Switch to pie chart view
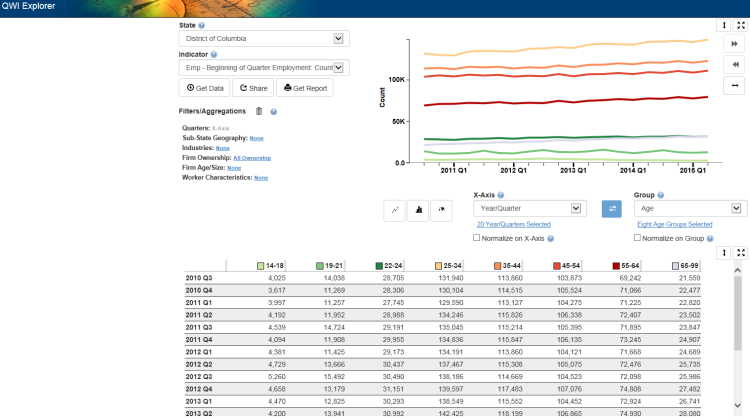The width and height of the screenshot is (750, 420). 441,209
